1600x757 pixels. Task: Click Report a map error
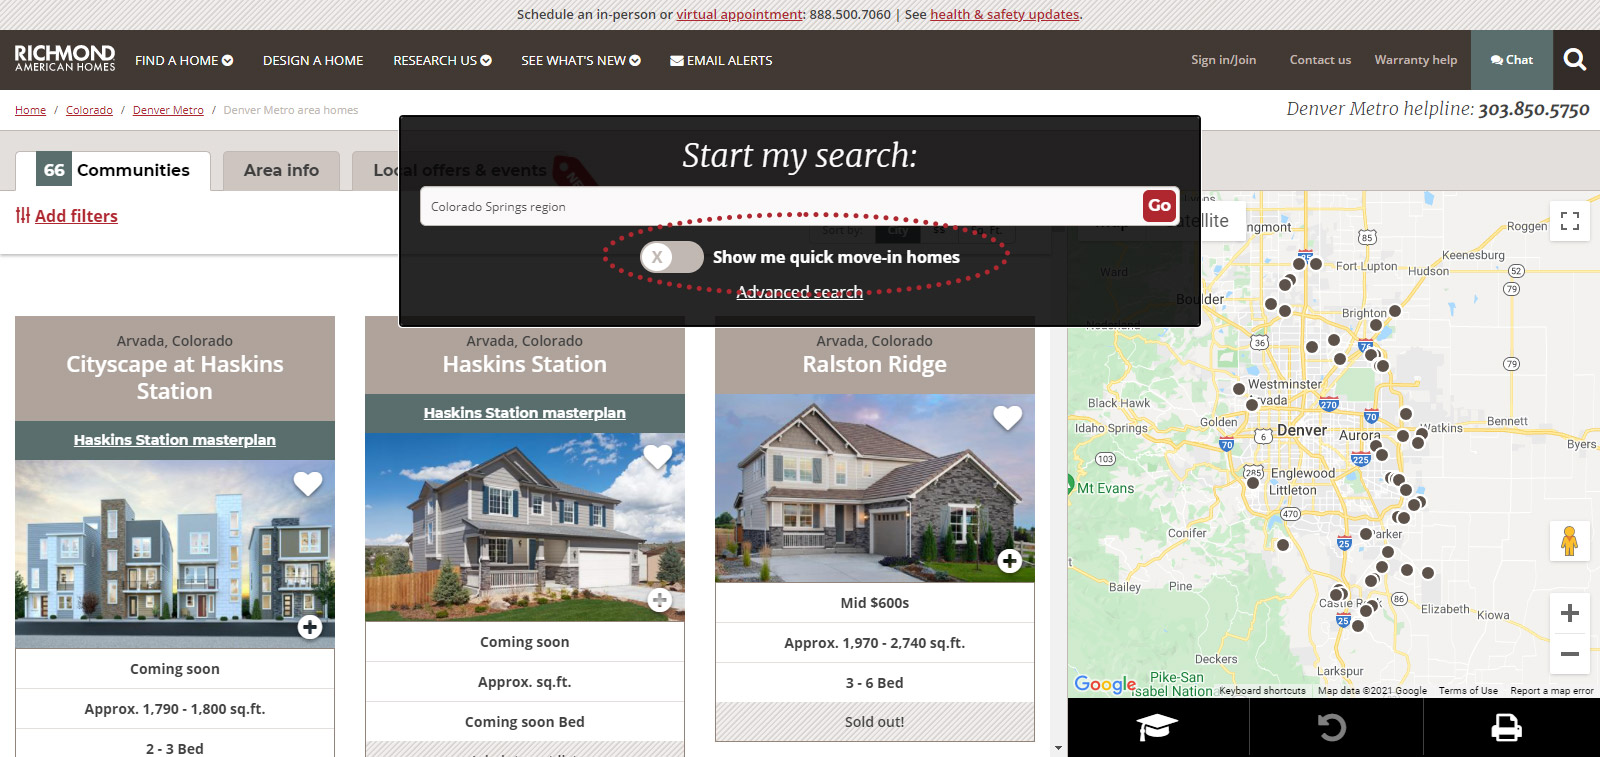pyautogui.click(x=1552, y=691)
